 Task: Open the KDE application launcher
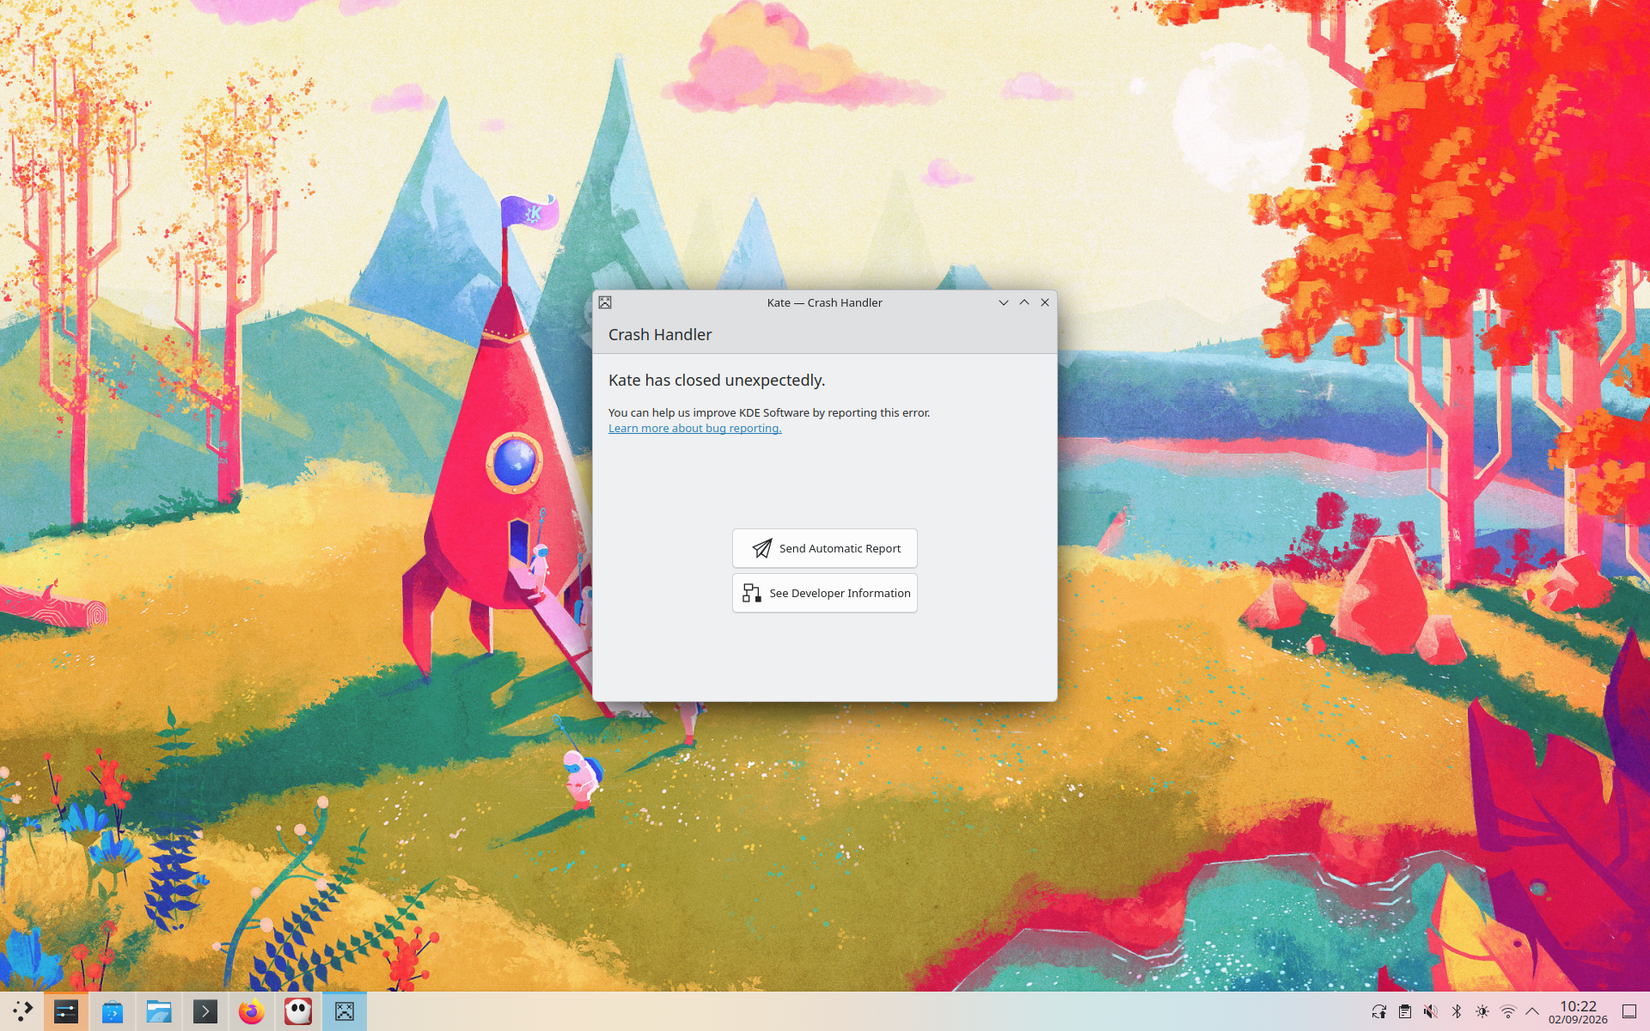click(x=22, y=1011)
